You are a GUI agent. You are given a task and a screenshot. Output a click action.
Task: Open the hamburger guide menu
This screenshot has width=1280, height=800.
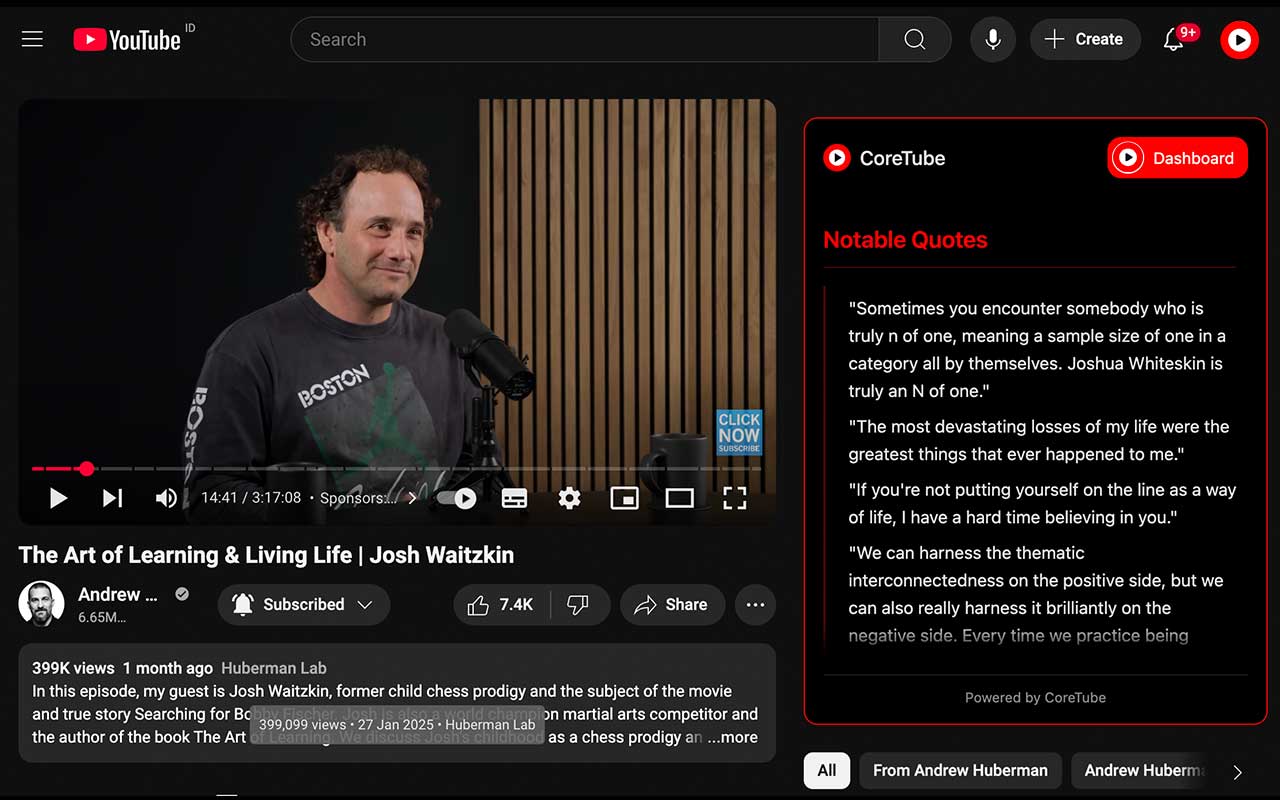(32, 39)
